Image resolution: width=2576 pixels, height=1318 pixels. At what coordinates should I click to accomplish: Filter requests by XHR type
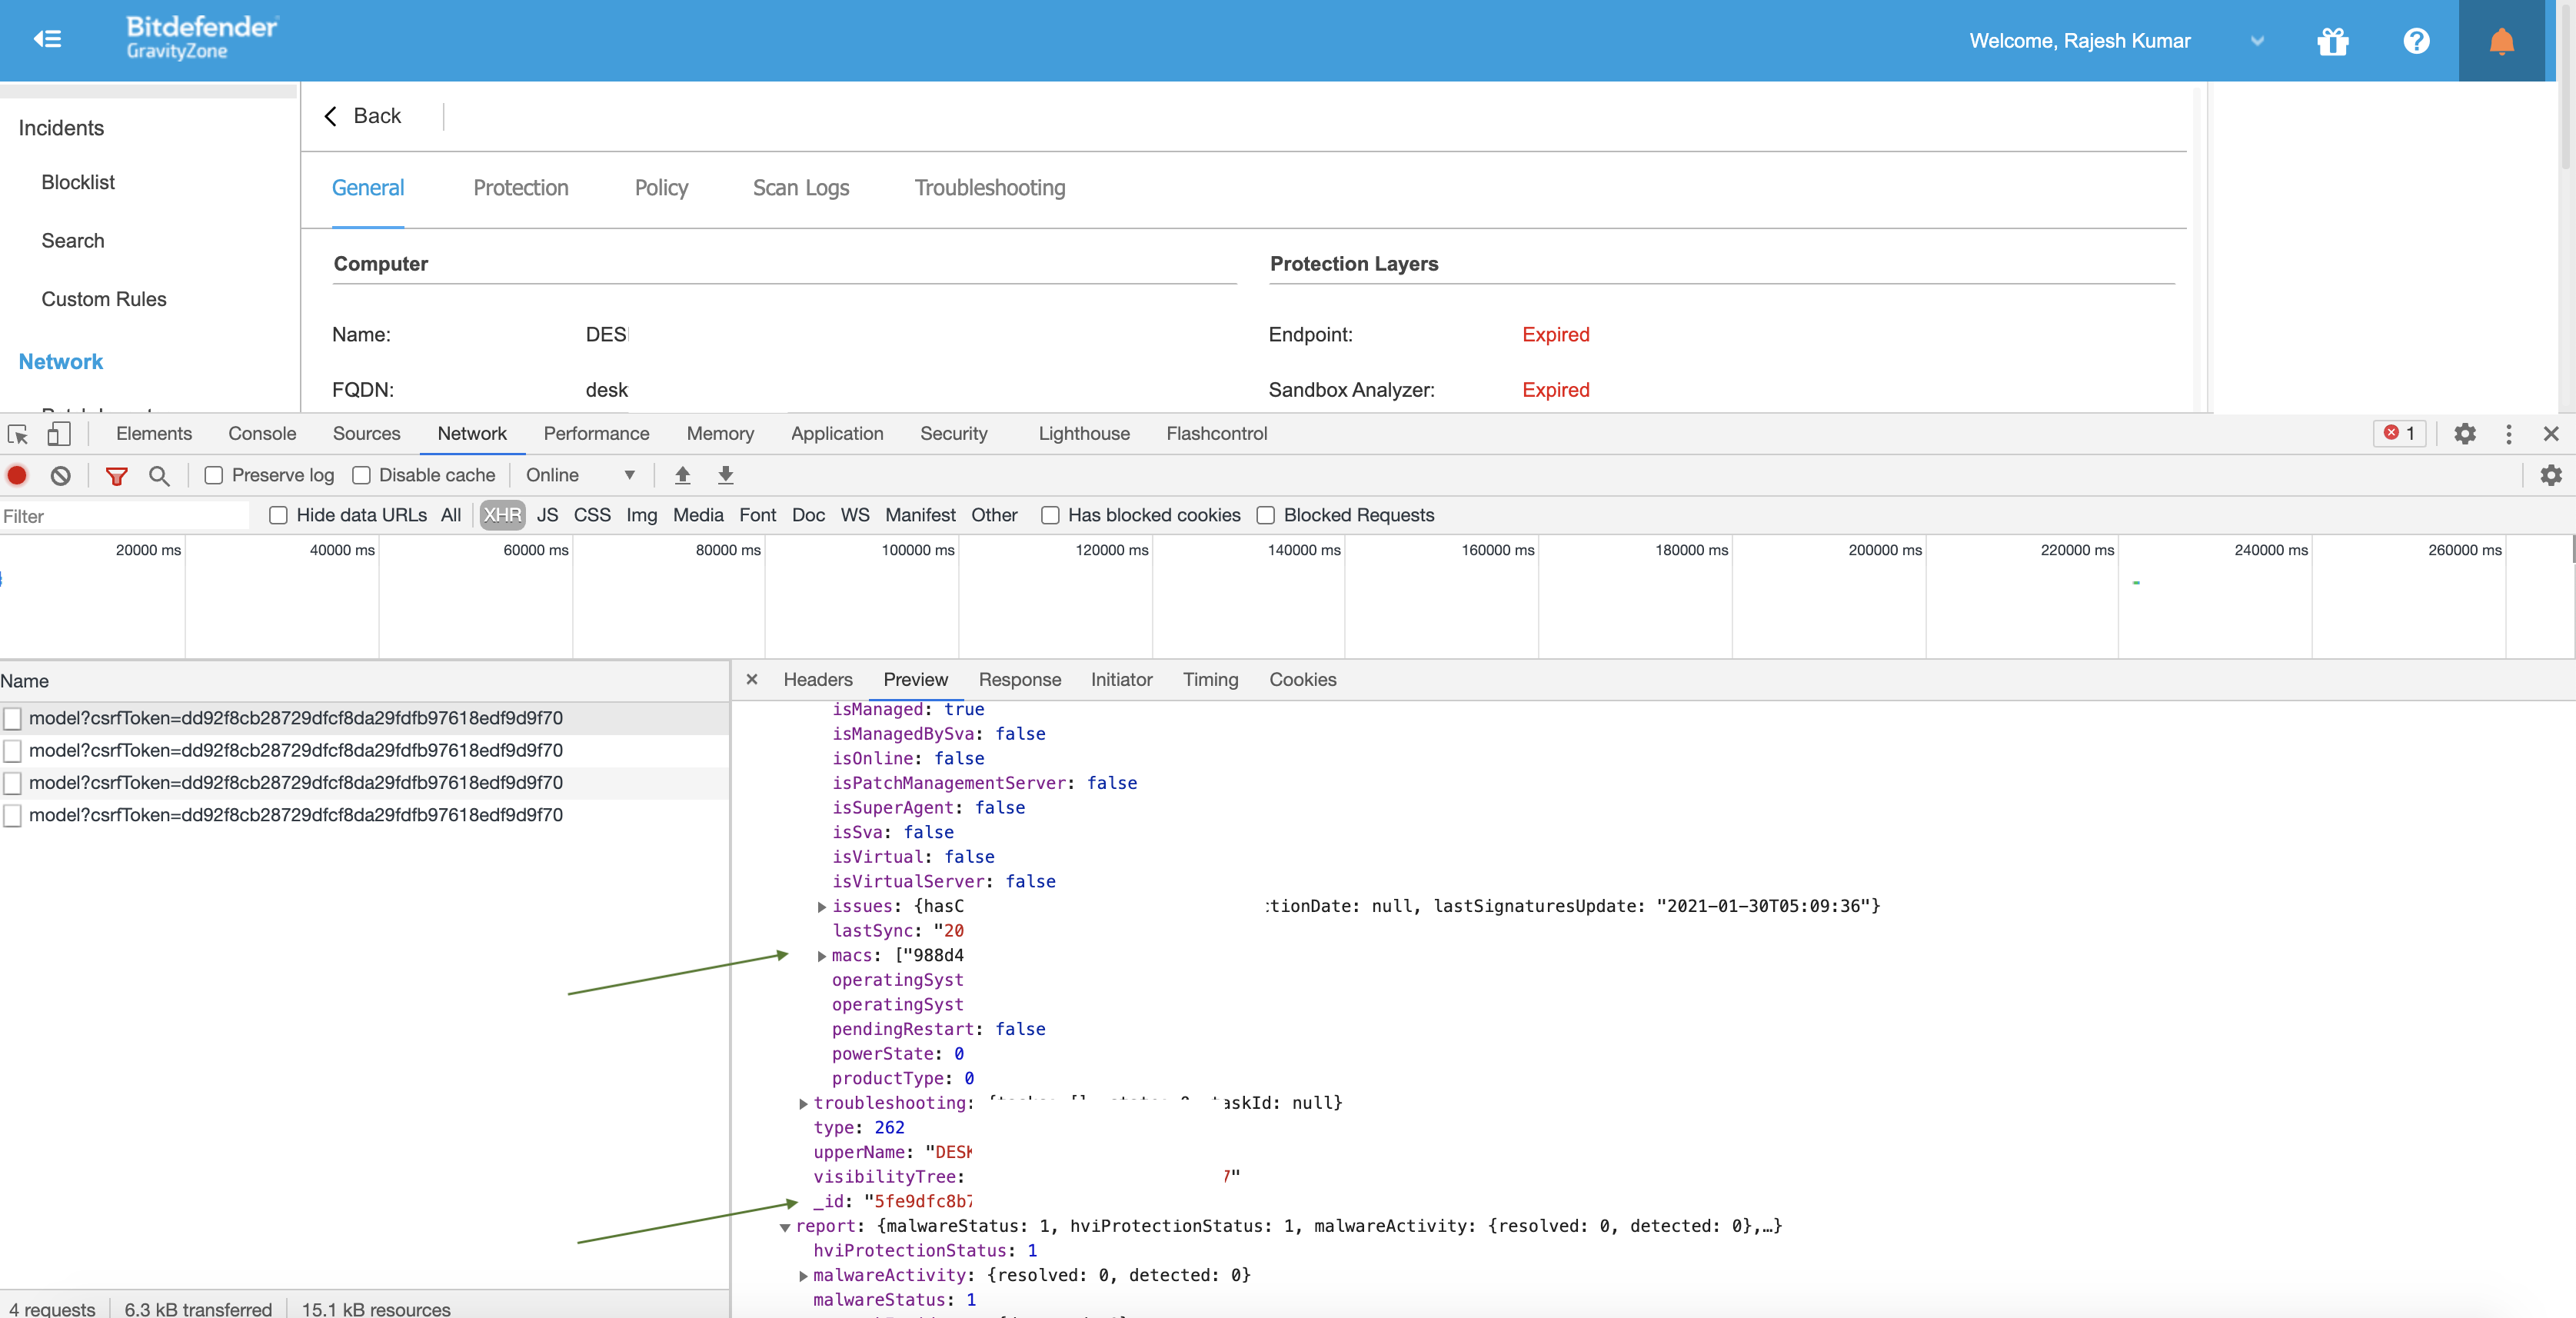(502, 516)
